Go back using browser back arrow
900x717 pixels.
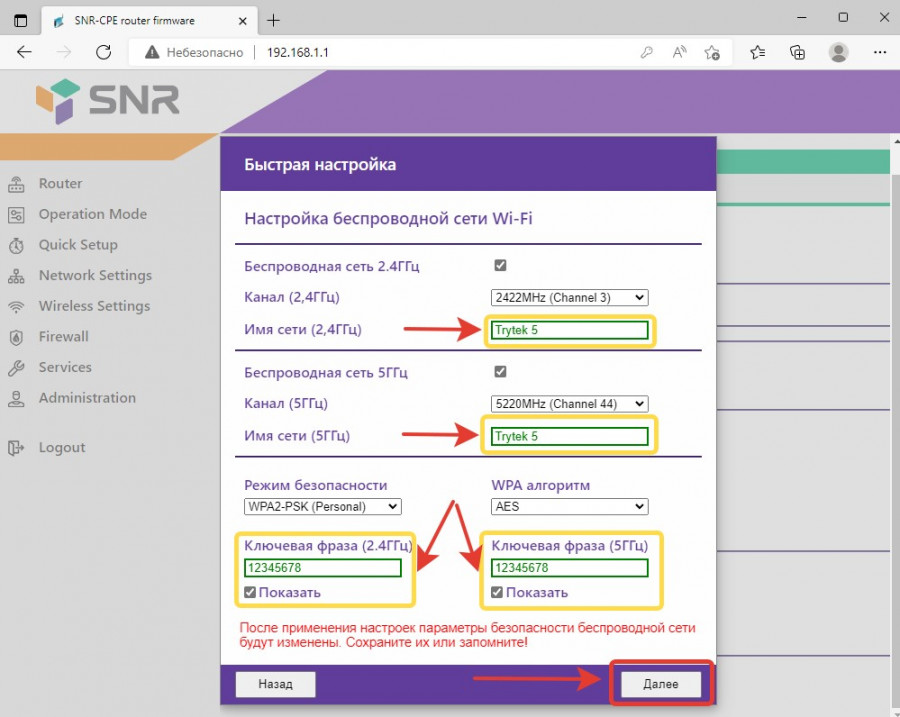(25, 52)
